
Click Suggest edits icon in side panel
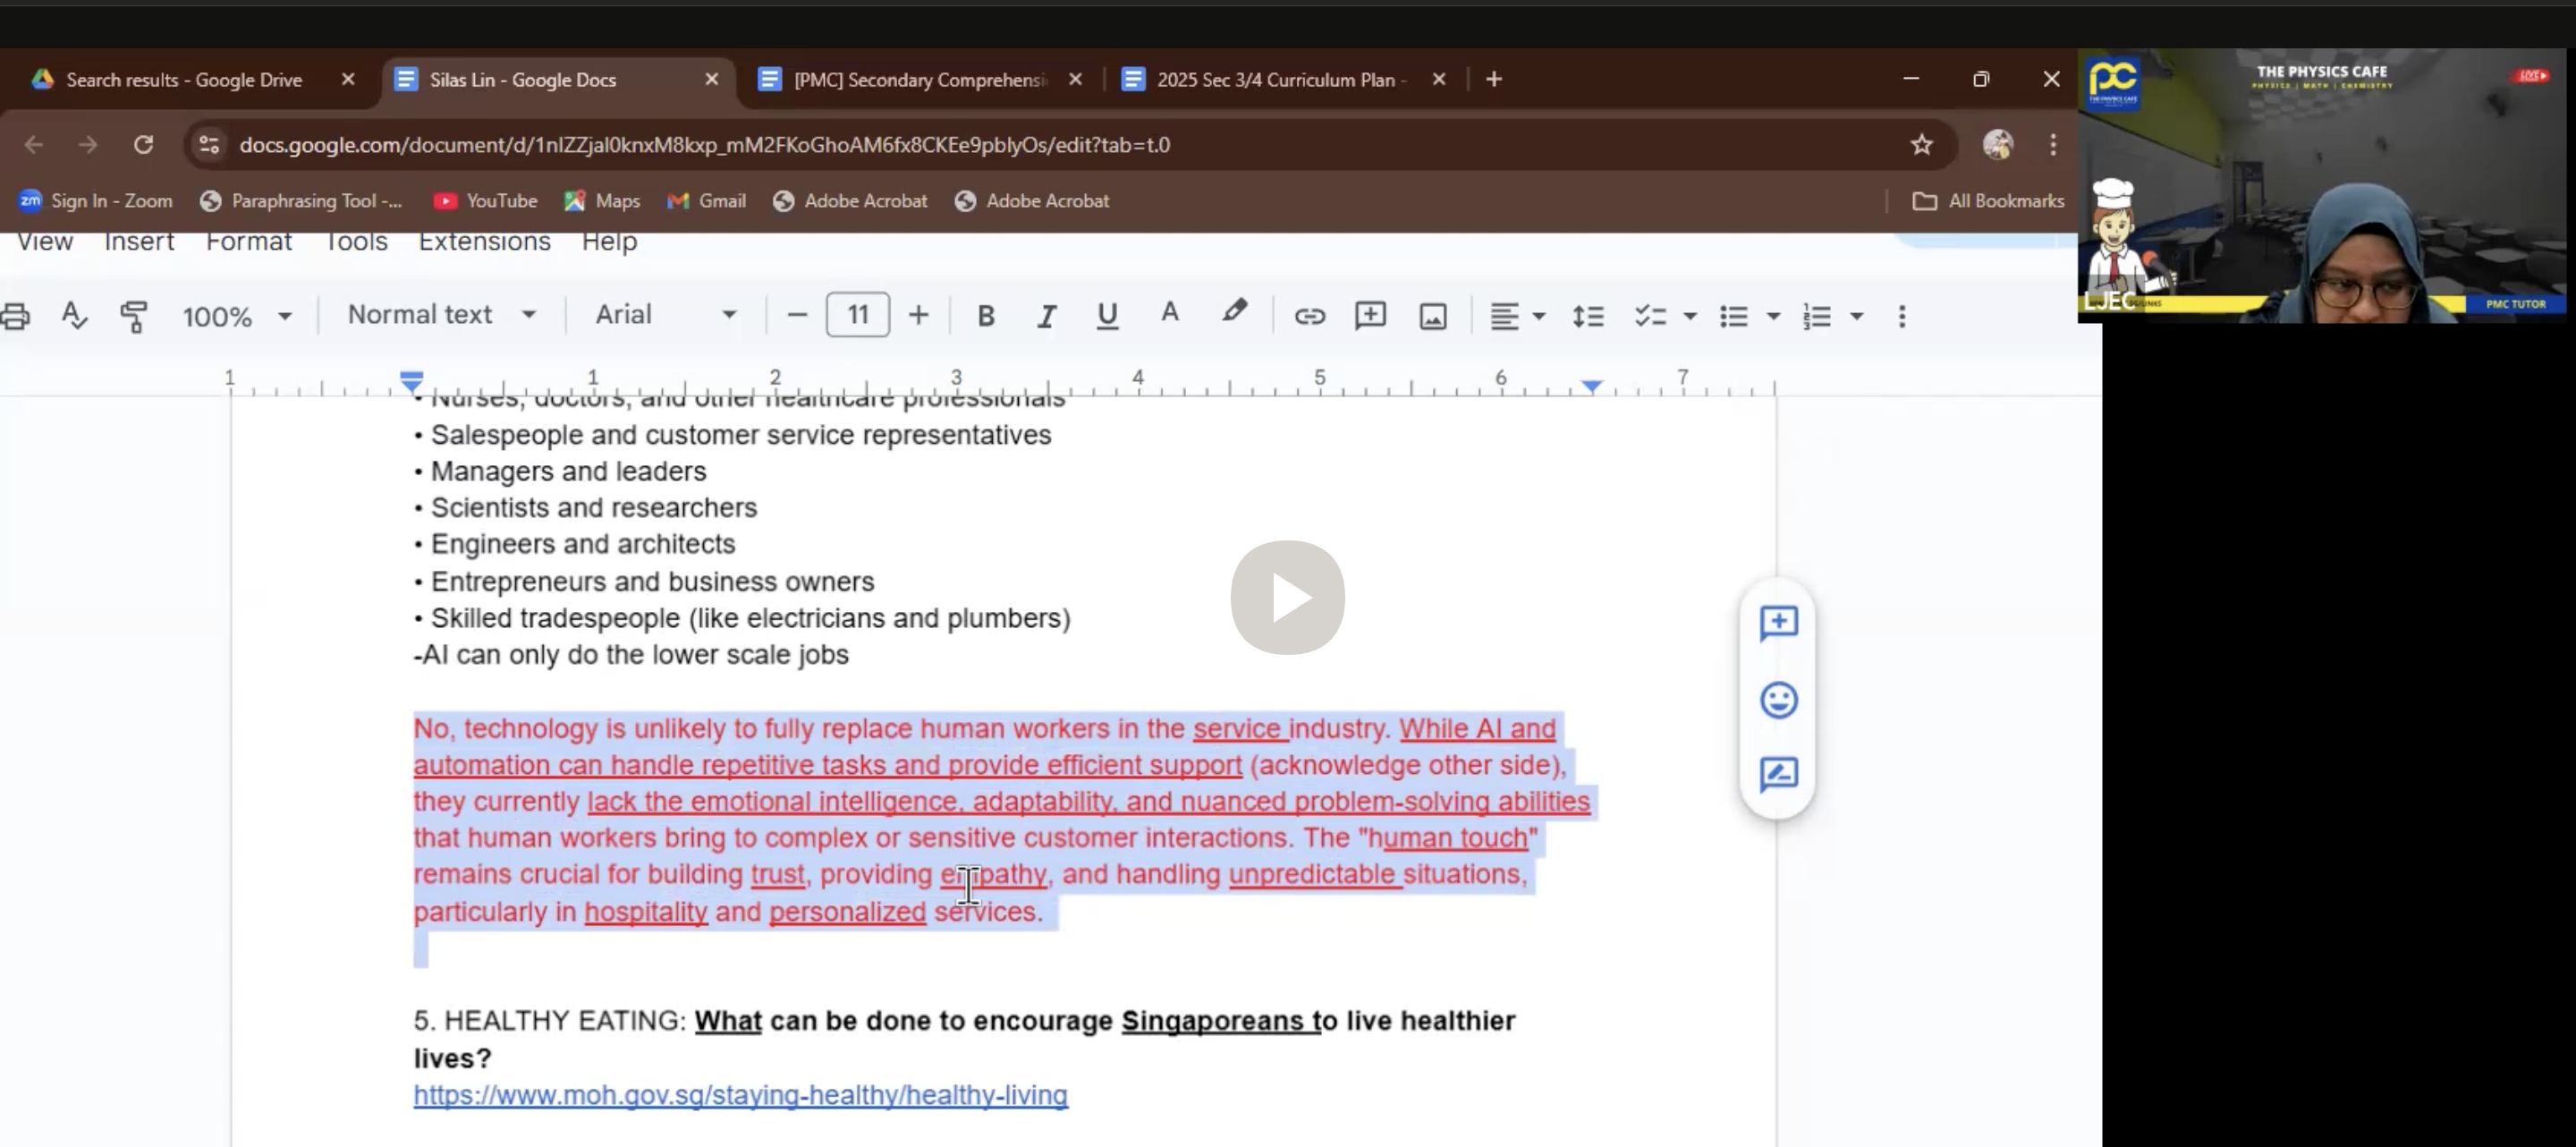coord(1778,774)
